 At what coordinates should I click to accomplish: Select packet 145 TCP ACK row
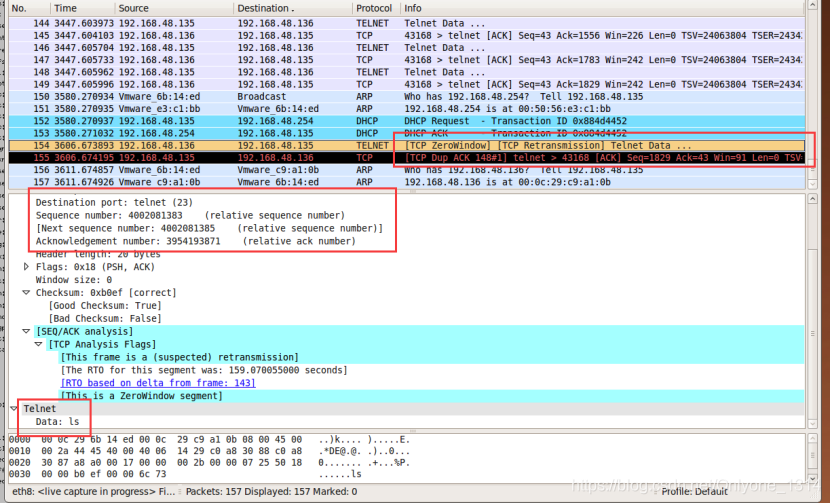406,36
